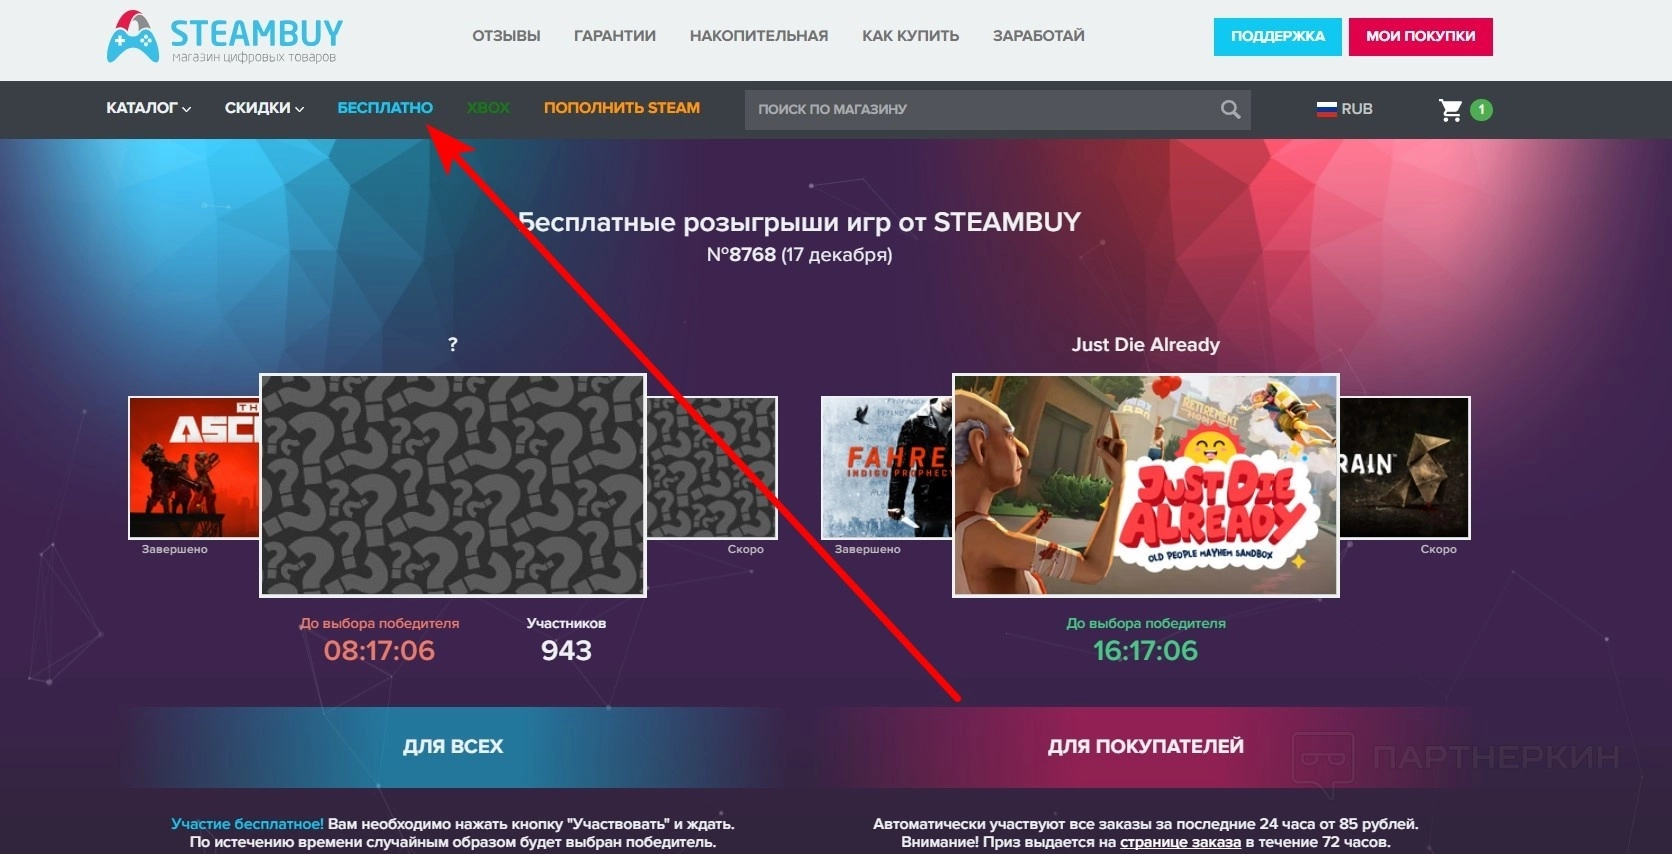Select the Just Die Already giveaway image

[1146, 485]
